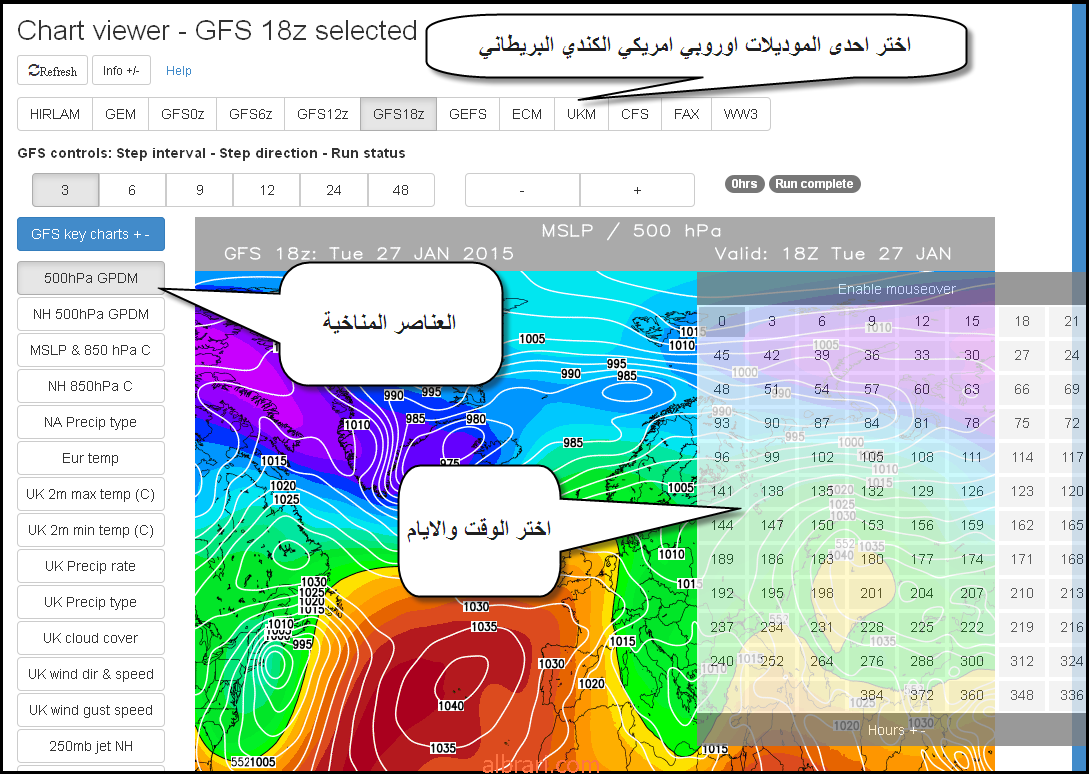
Task: Choose forecast hour 360
Action: tap(972, 695)
